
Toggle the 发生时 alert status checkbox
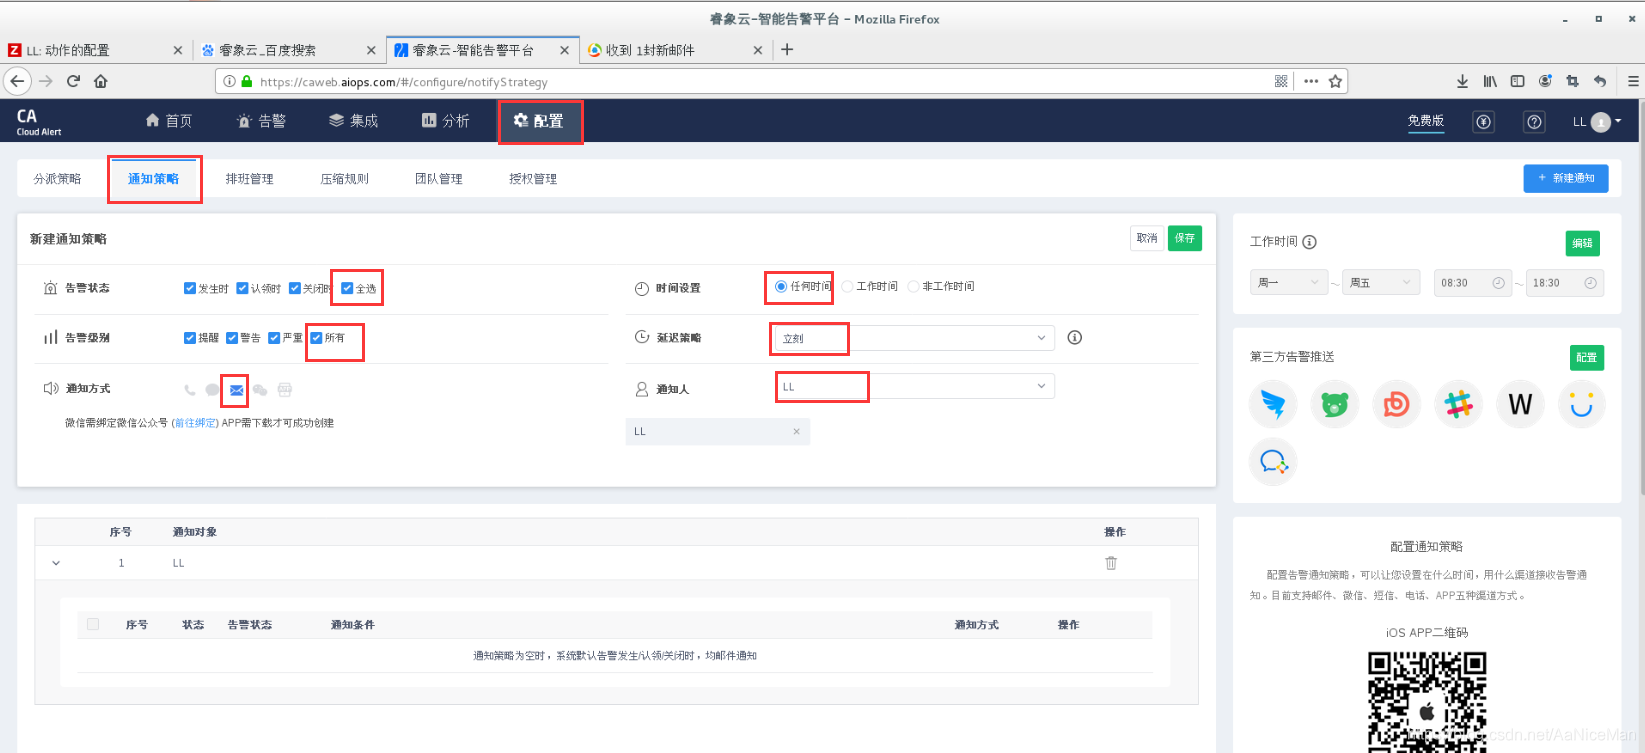[190, 288]
